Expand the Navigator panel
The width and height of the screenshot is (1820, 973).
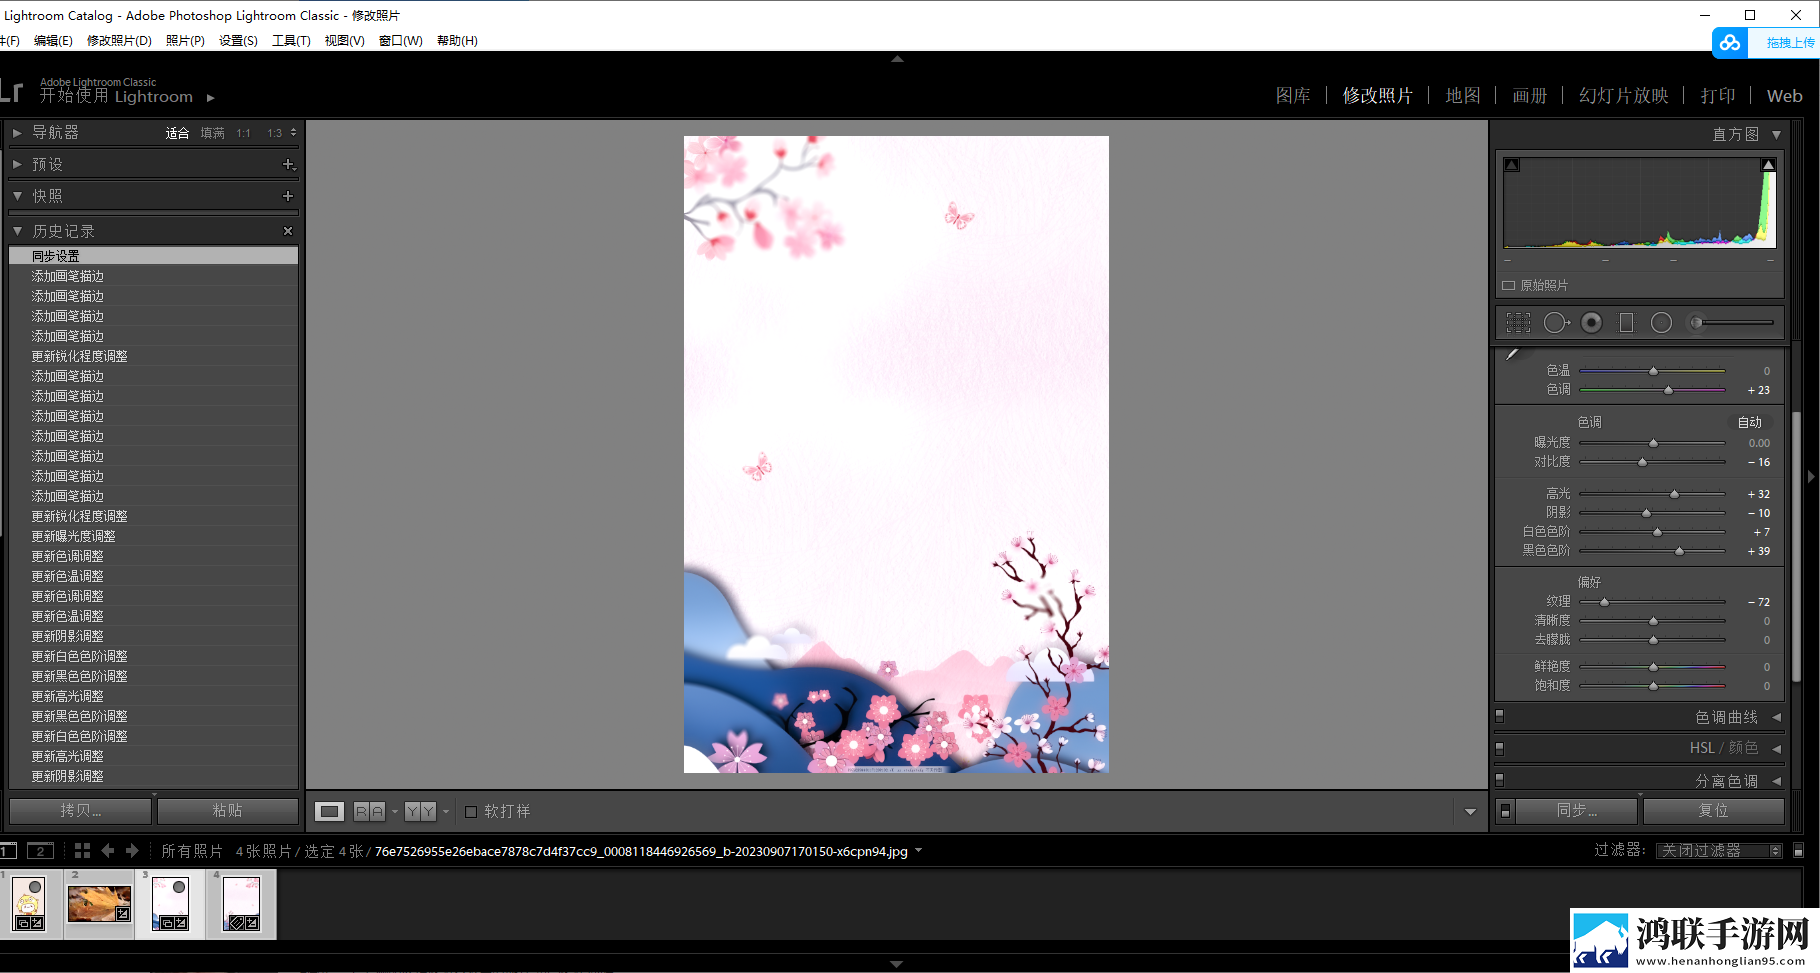coord(17,132)
